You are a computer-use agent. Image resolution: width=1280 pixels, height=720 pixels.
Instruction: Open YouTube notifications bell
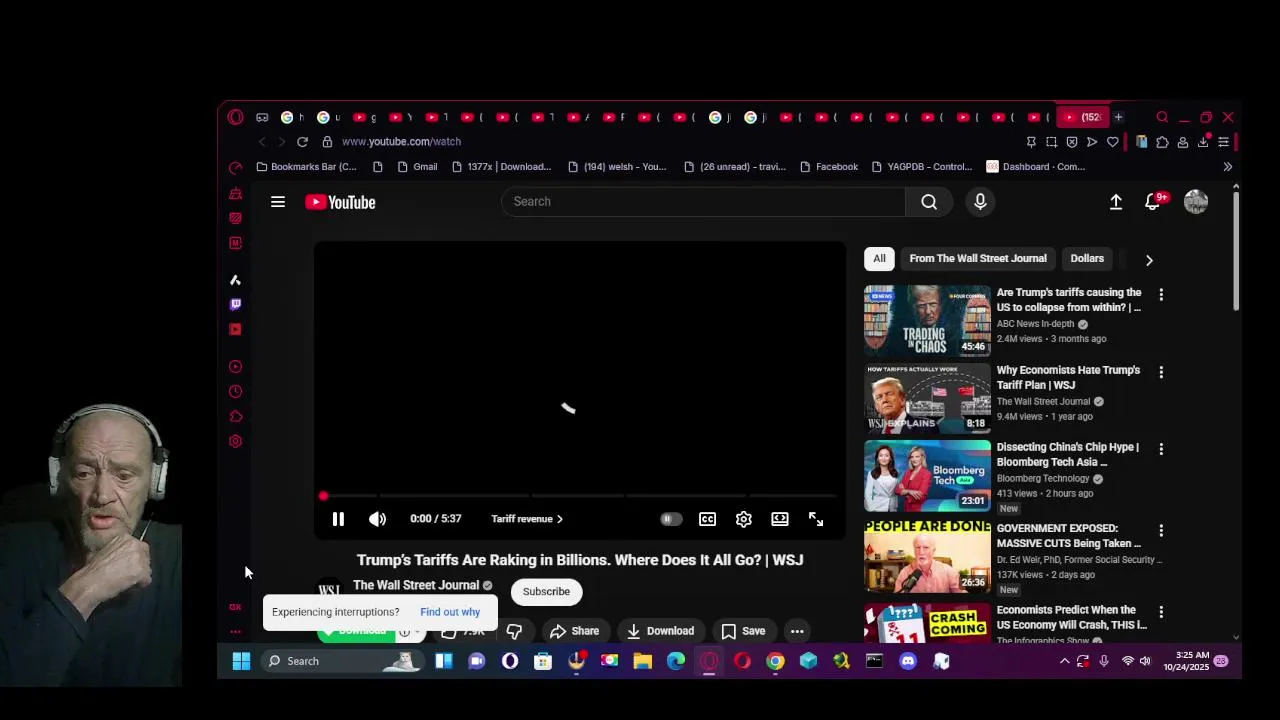(1153, 202)
